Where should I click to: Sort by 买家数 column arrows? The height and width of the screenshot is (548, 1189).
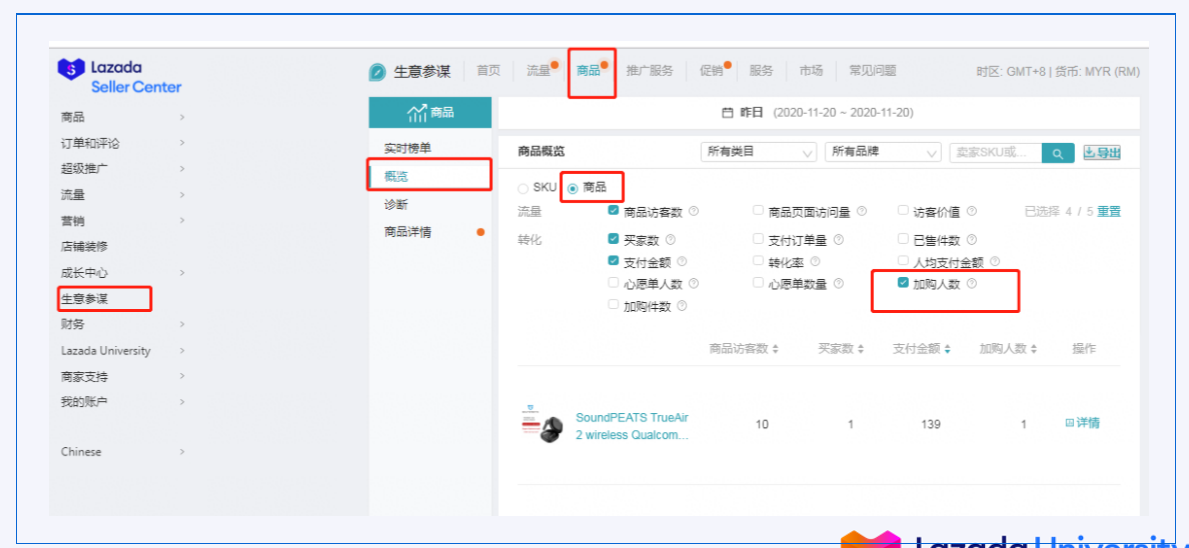[860, 349]
